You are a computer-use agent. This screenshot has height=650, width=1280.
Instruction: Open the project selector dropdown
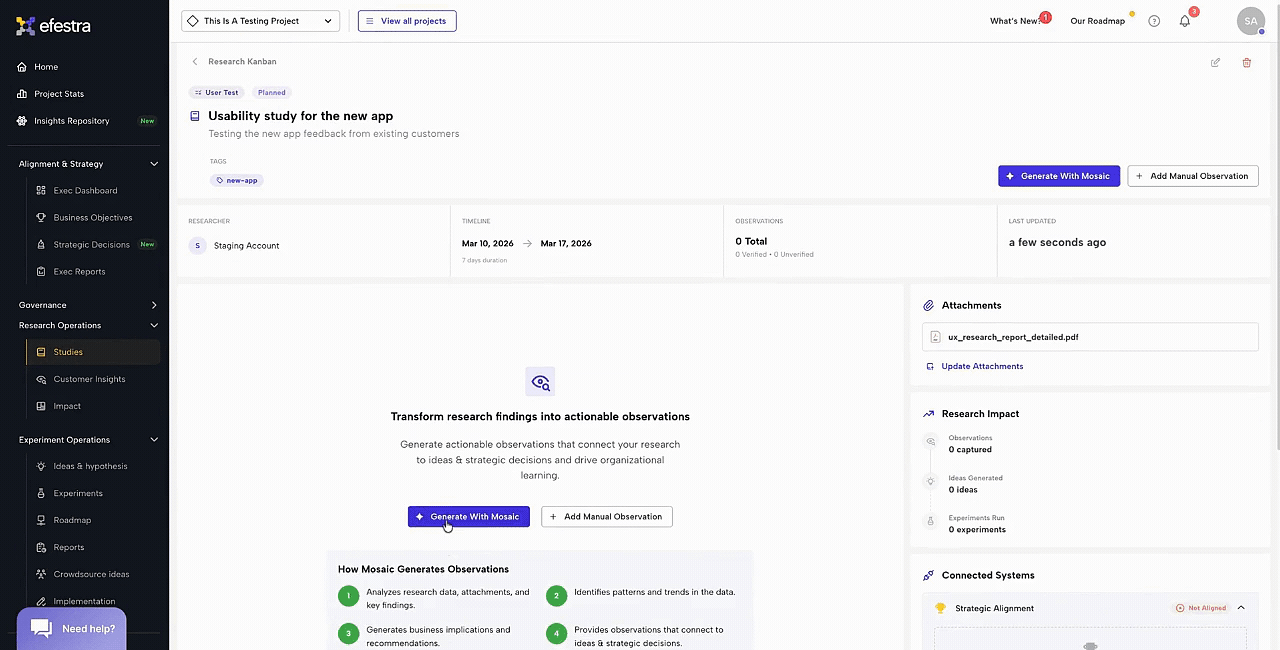pos(260,21)
